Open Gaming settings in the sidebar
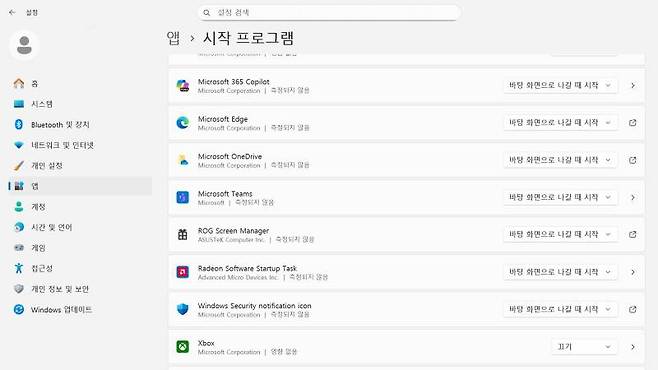Screen dimensions: 658x370 point(80,248)
